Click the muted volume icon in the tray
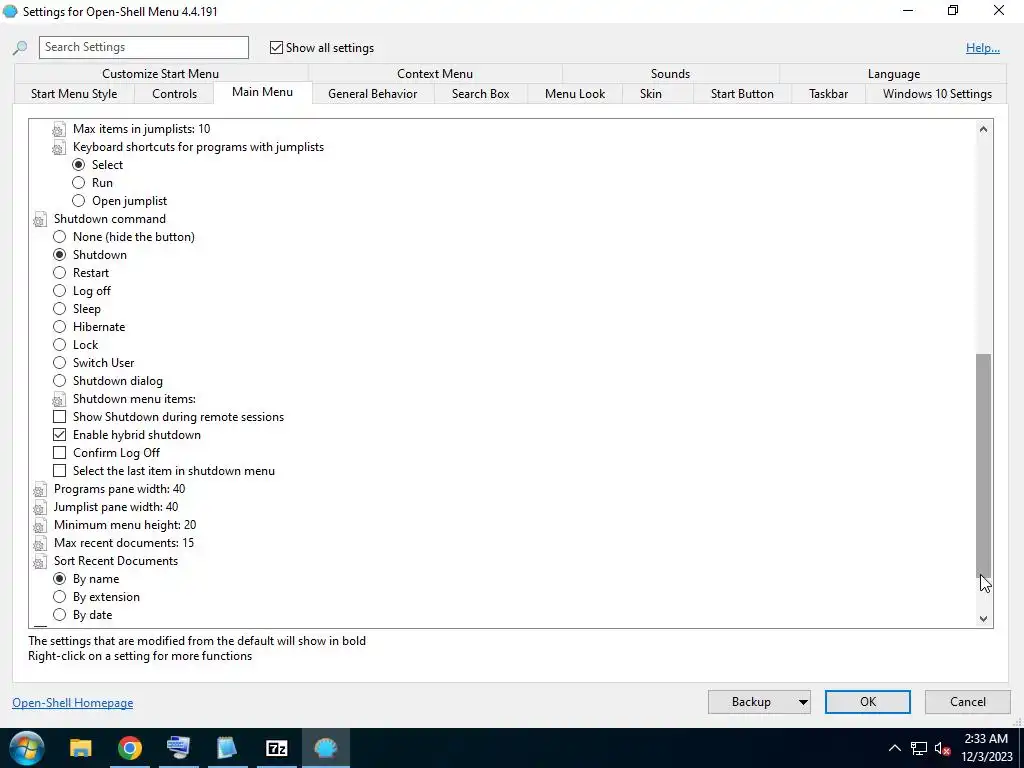Screen dimensions: 1024x768 [x=942, y=748]
